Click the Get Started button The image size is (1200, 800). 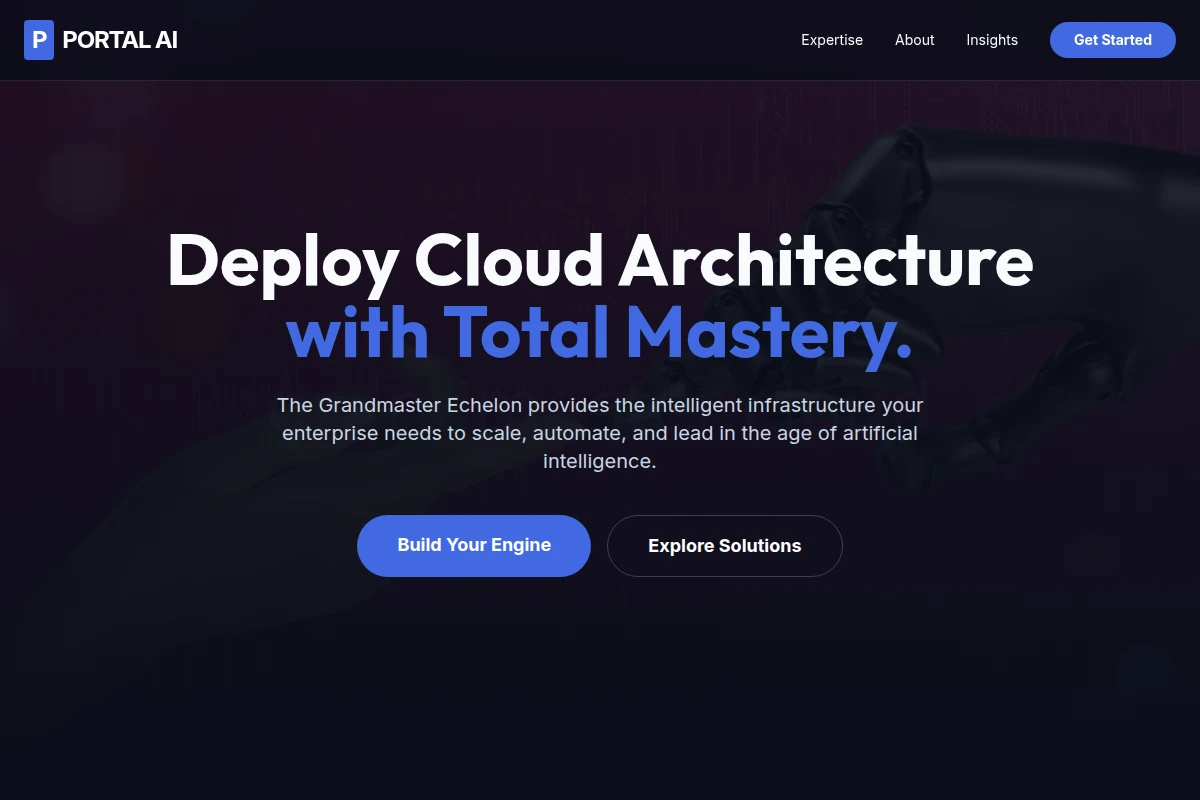pyautogui.click(x=1113, y=40)
